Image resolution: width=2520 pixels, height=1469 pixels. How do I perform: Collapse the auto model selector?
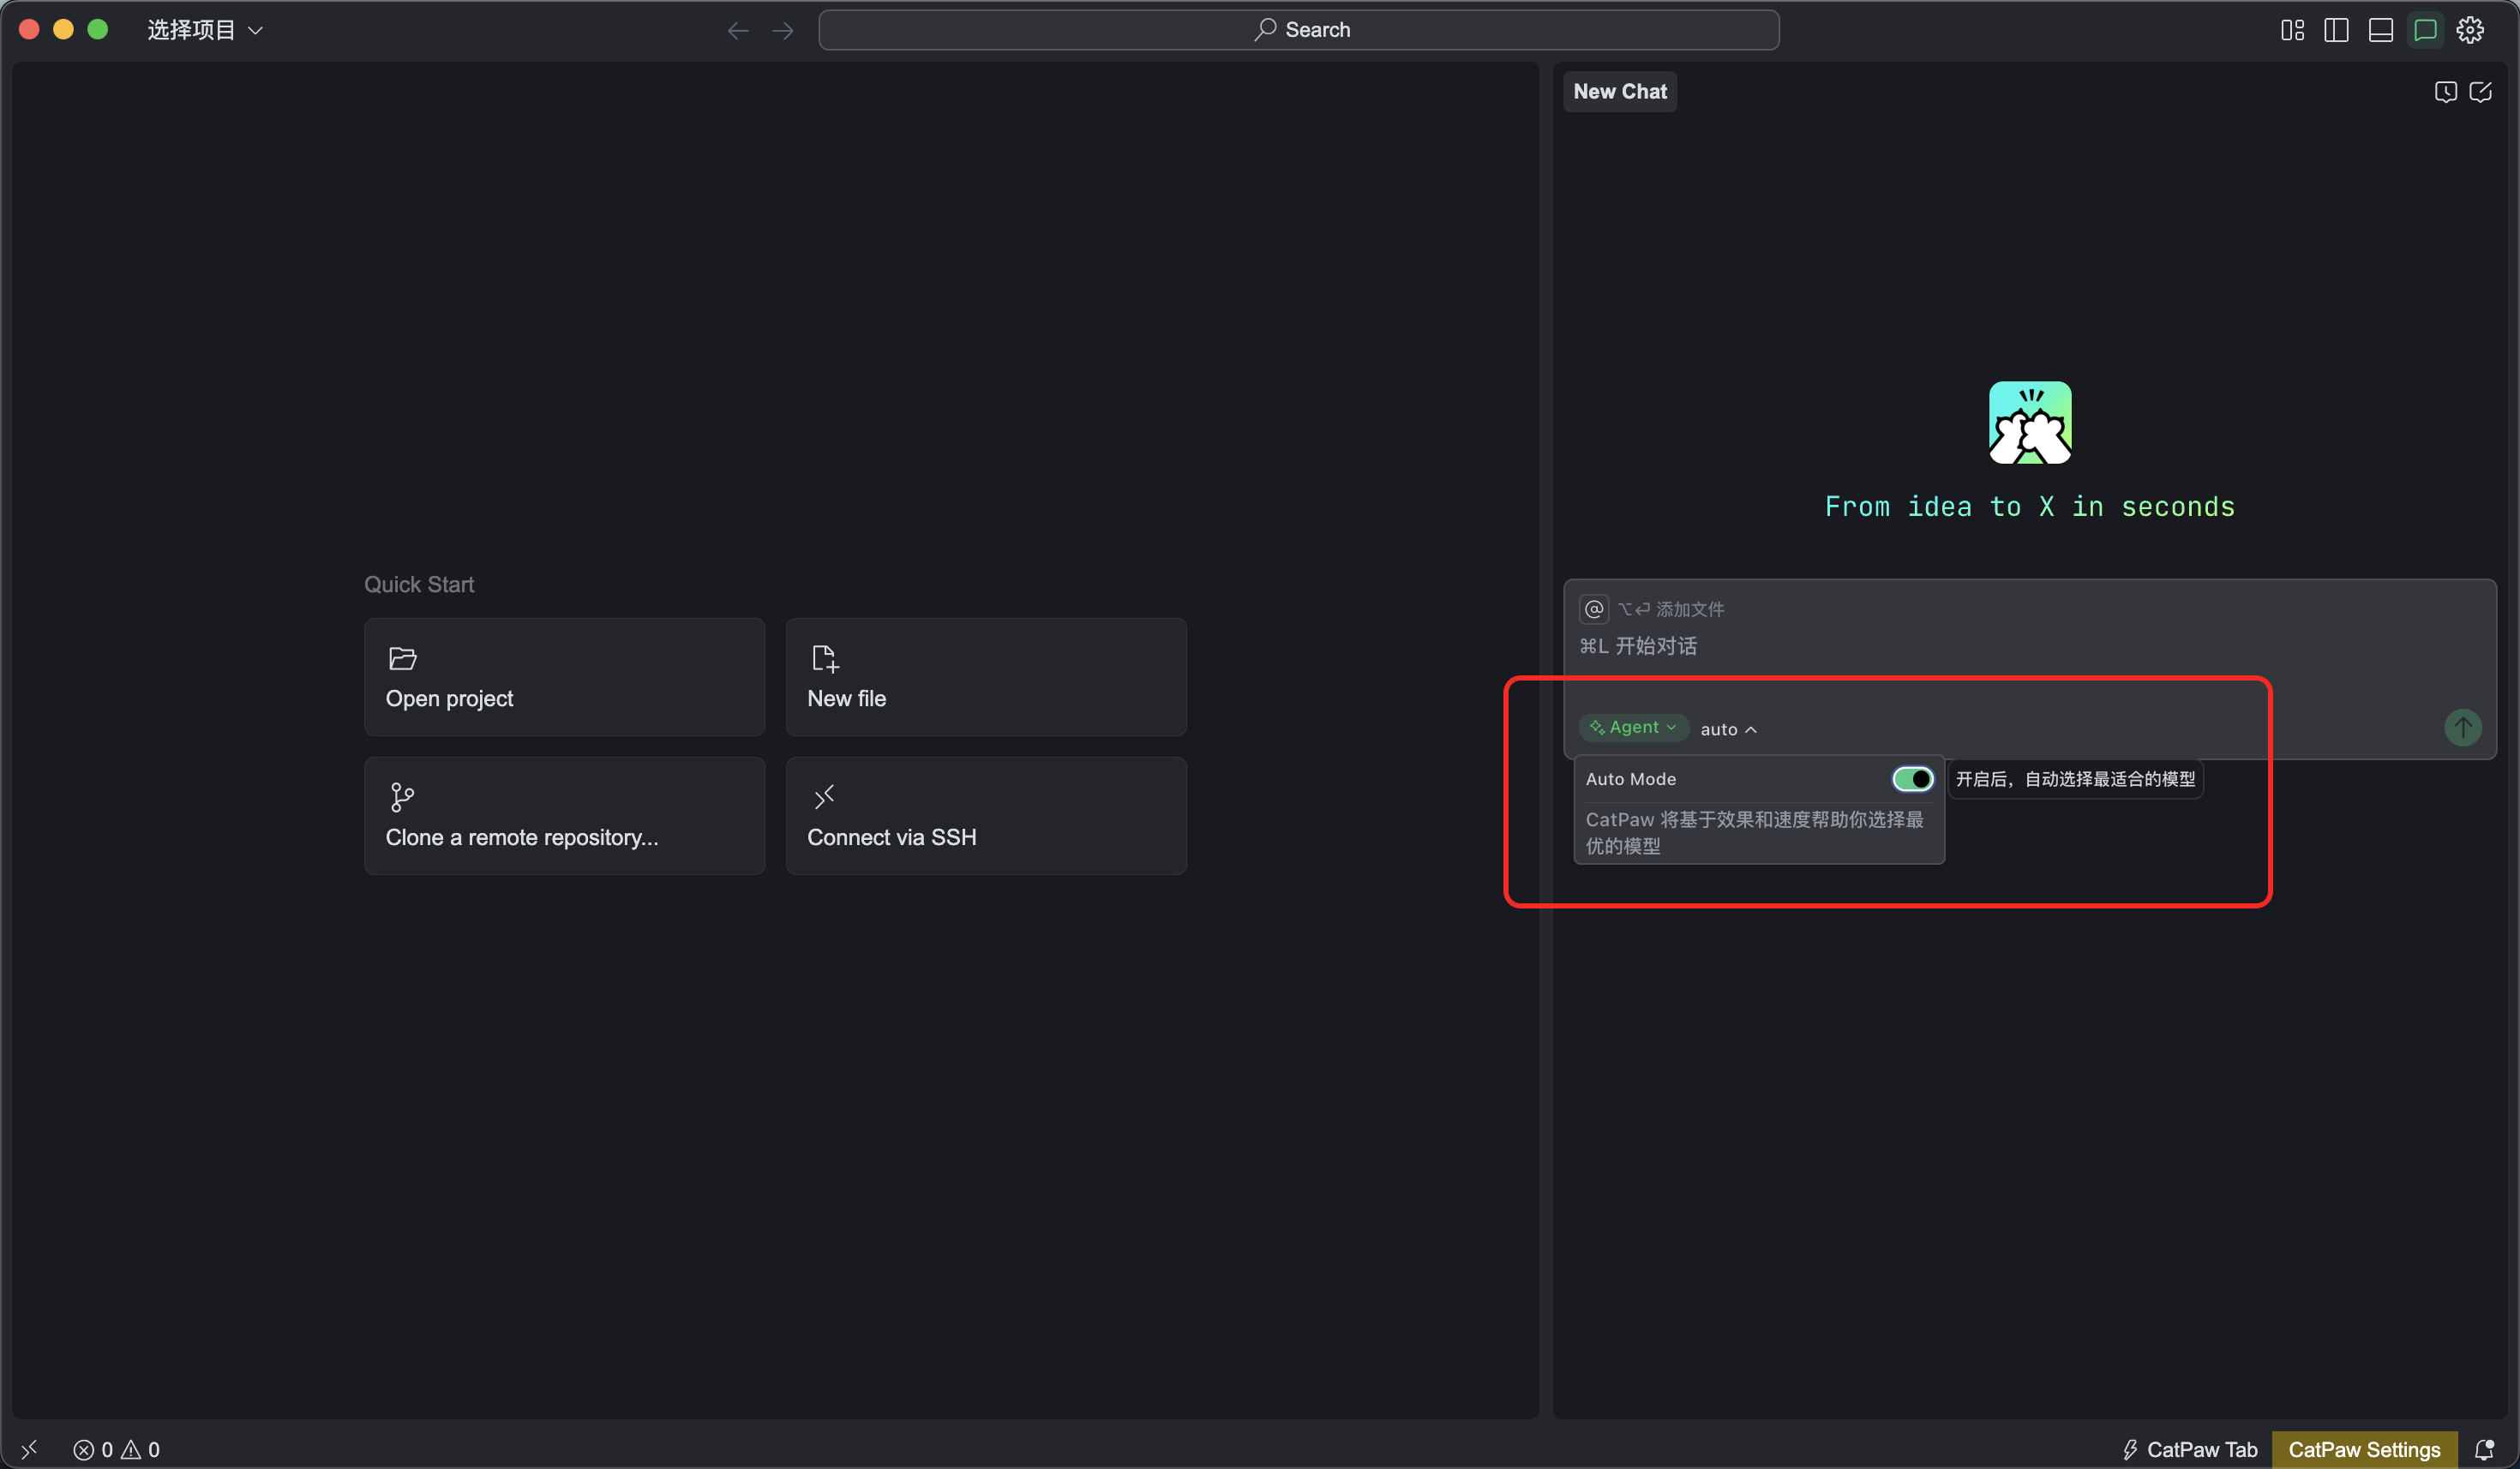[x=1728, y=729]
